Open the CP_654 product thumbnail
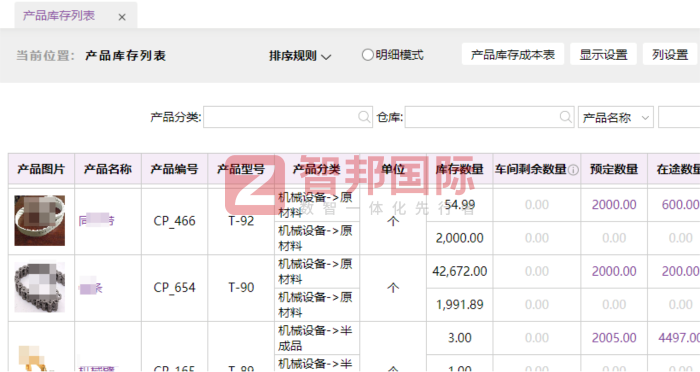The width and height of the screenshot is (700, 372). tap(40, 287)
